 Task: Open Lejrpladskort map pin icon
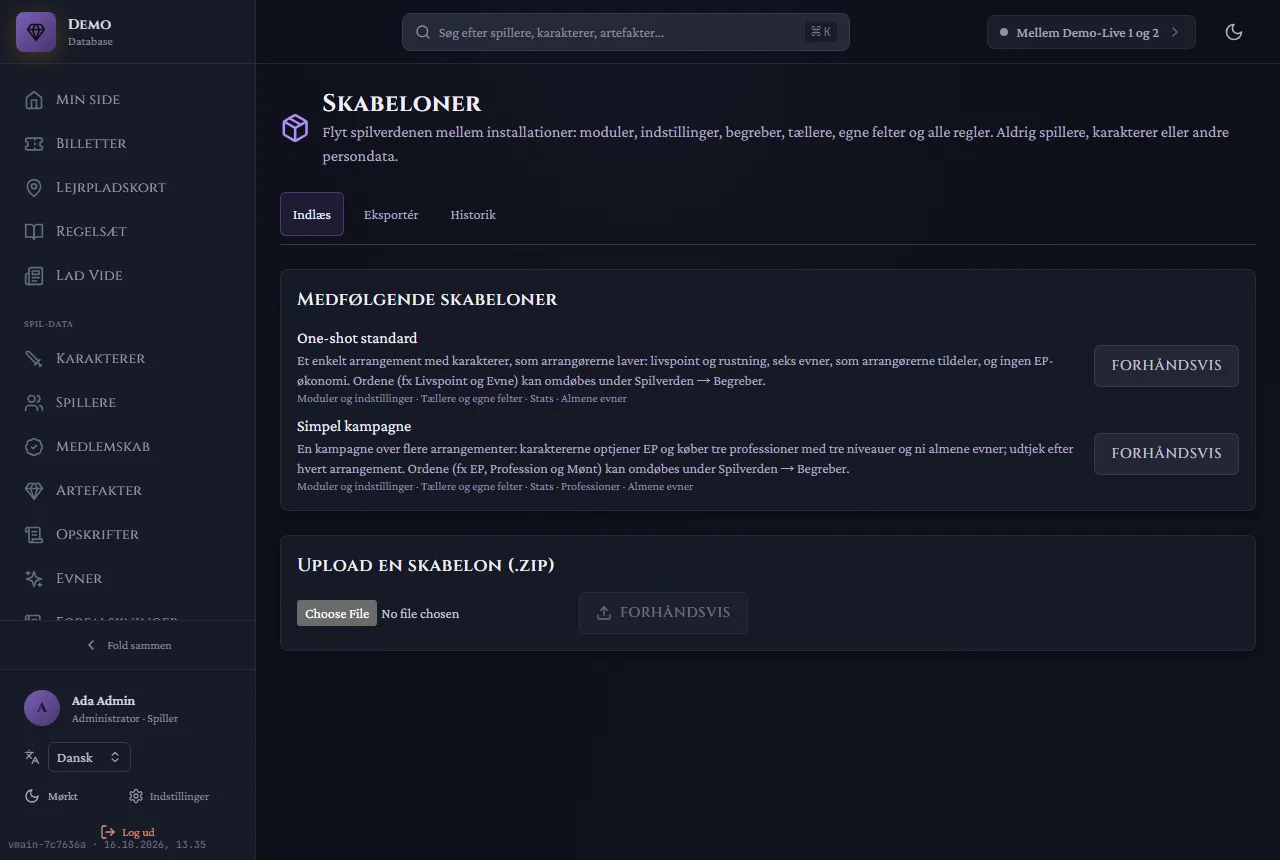pos(34,188)
